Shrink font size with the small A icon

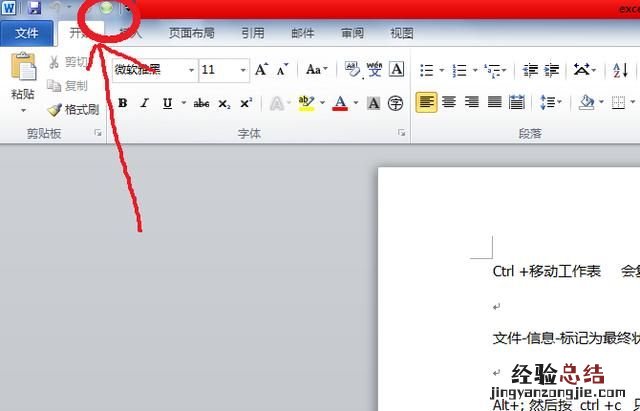[282, 70]
